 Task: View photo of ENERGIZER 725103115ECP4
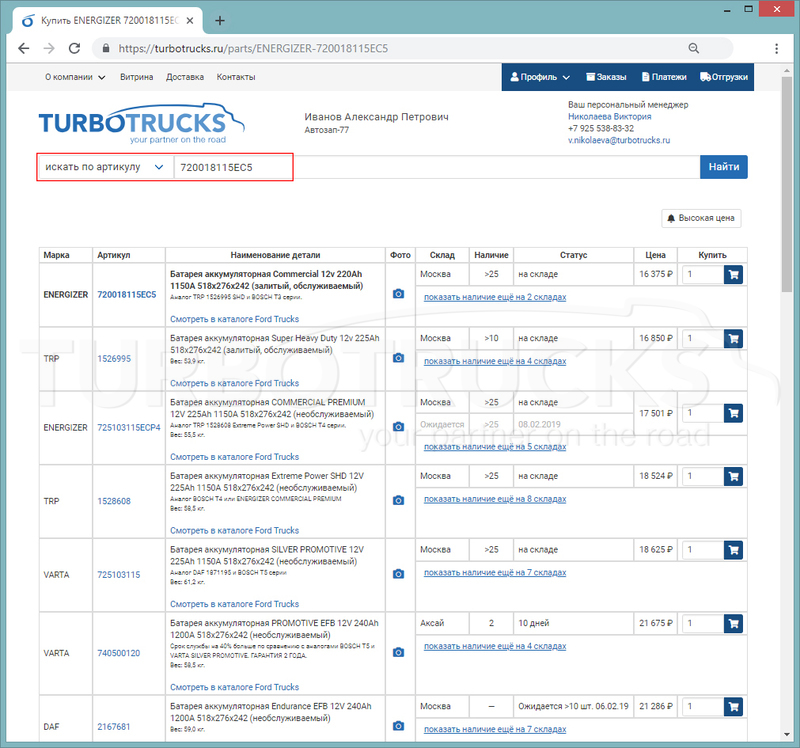tap(398, 427)
